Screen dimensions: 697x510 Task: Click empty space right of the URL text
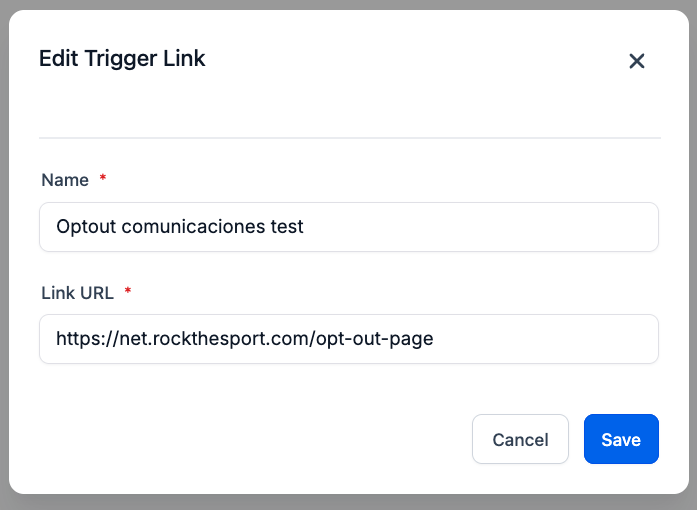[545, 339]
